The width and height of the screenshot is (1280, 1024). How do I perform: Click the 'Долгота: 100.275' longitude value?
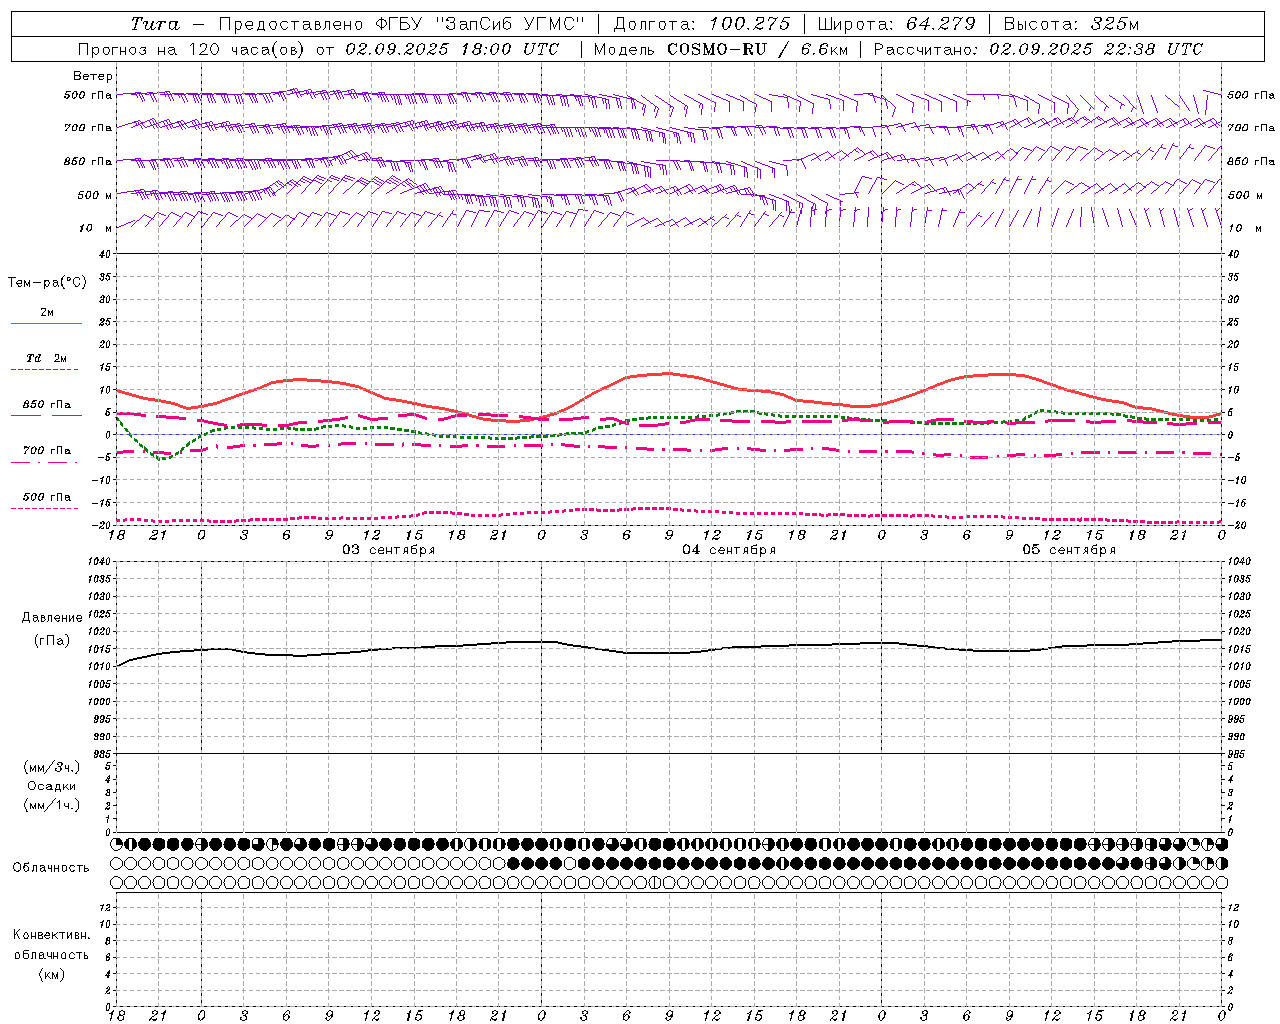pos(701,24)
